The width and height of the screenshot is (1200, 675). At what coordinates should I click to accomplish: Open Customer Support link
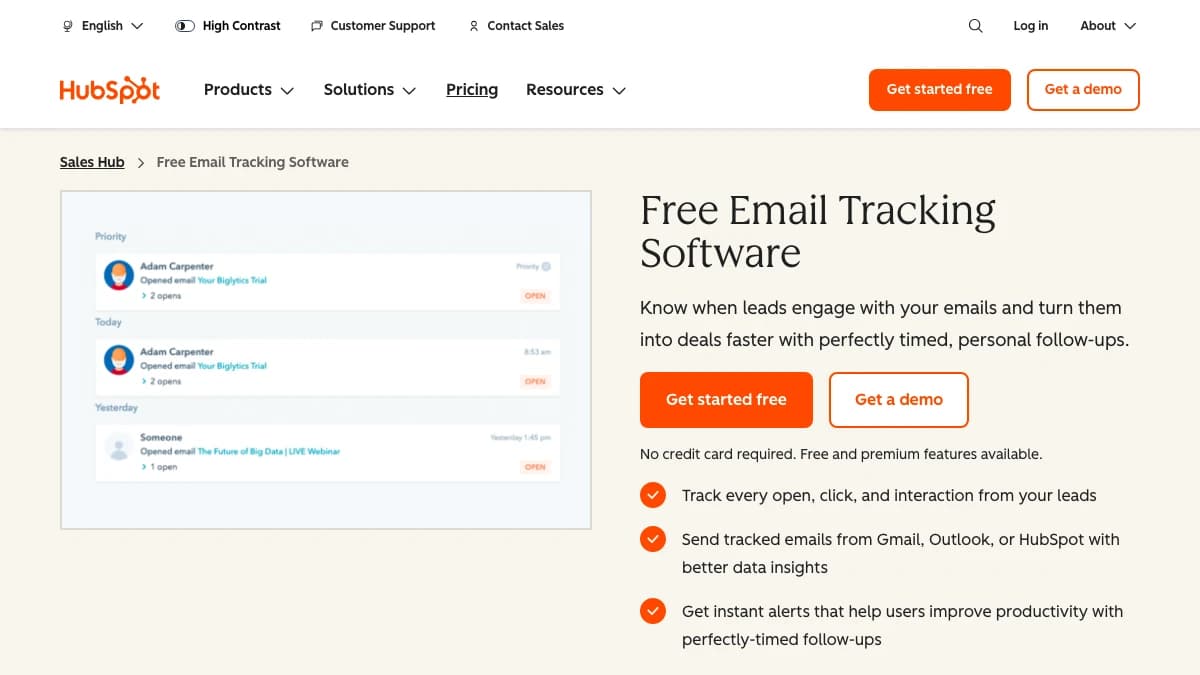pyautogui.click(x=383, y=26)
